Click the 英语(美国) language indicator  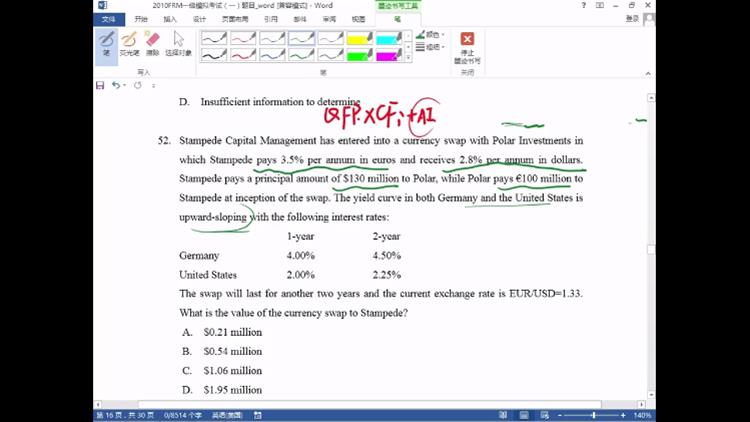pyautogui.click(x=227, y=415)
